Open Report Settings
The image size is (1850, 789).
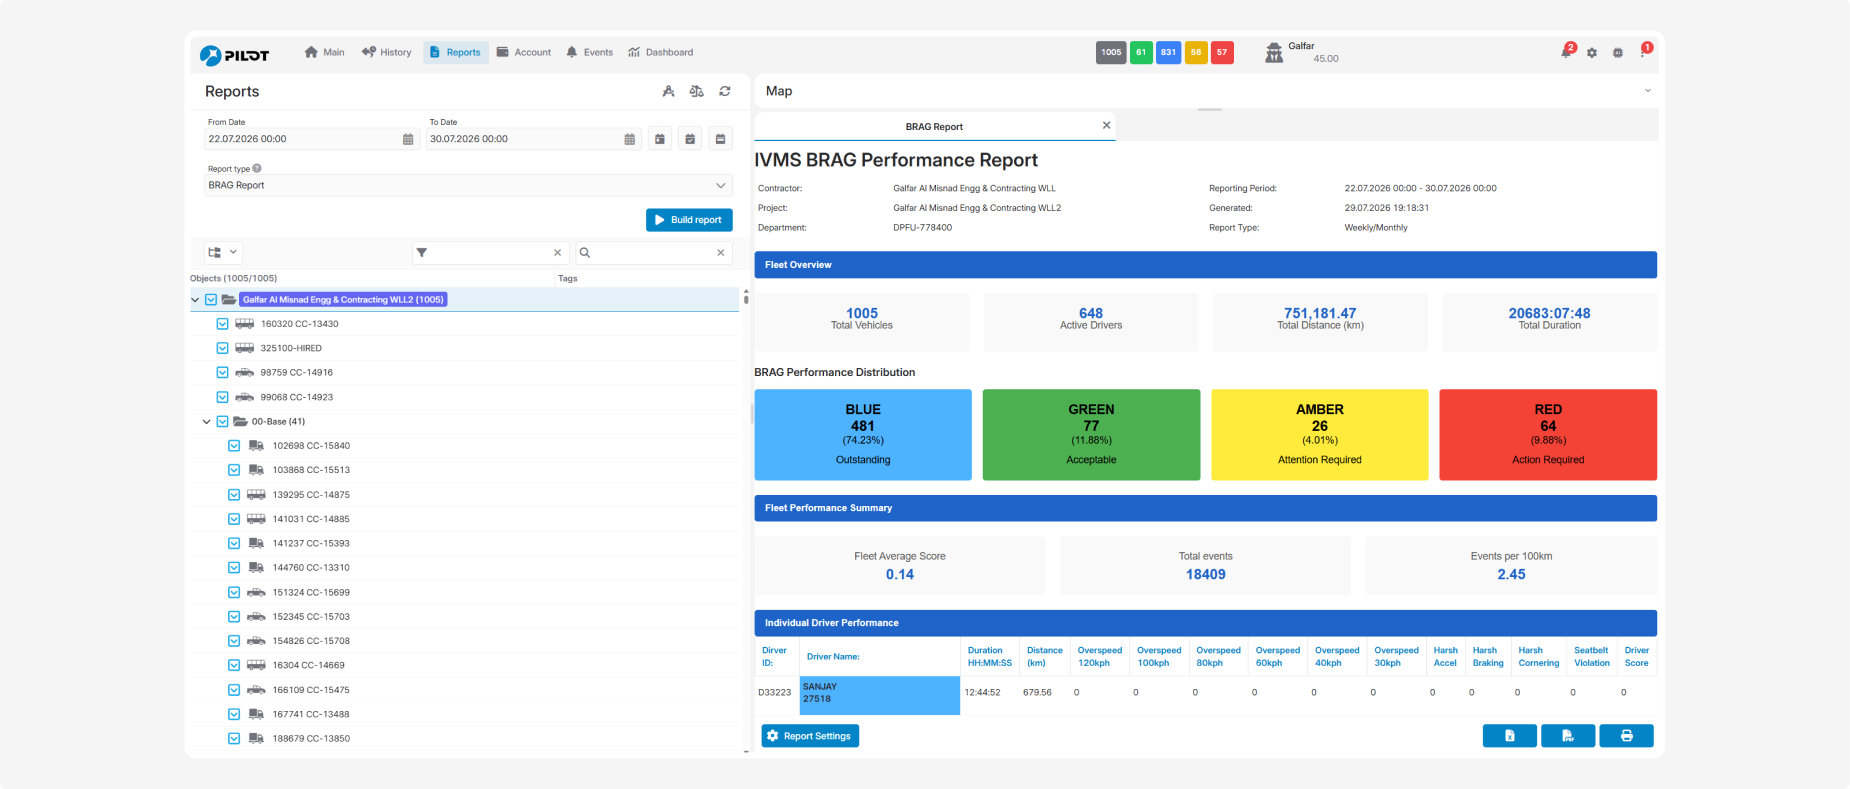[810, 736]
